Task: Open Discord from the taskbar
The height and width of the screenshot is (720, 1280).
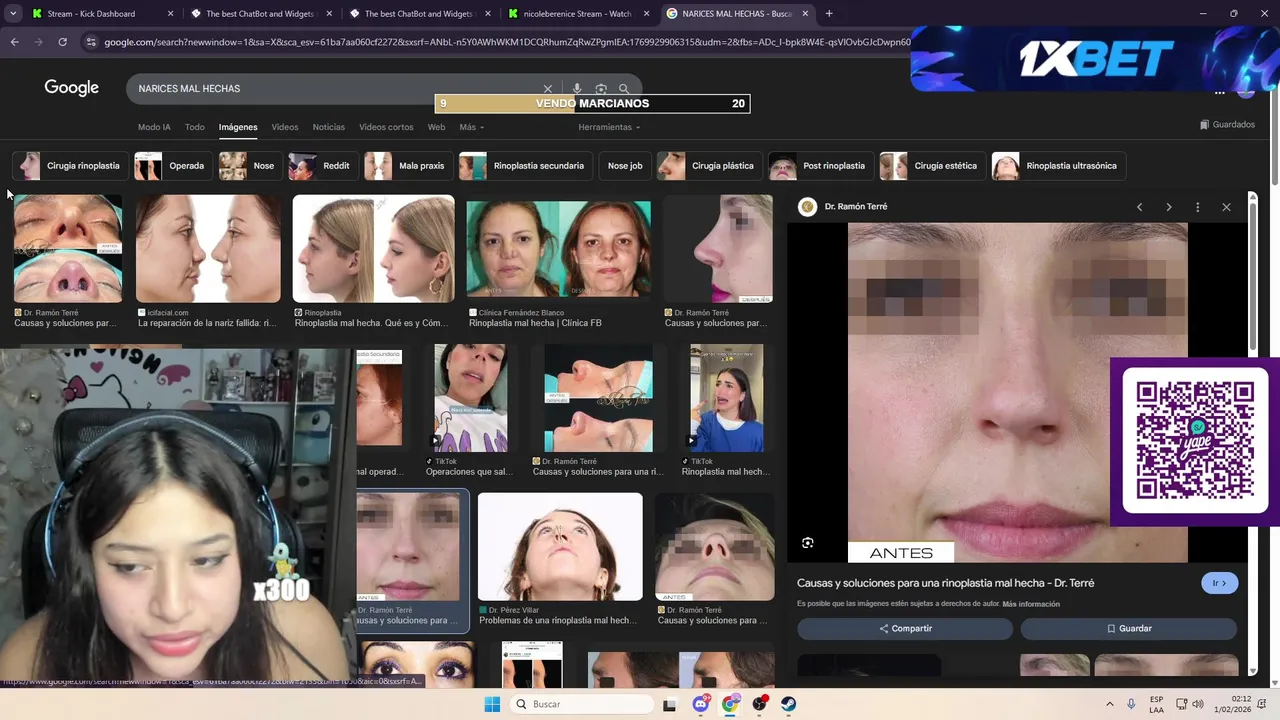Action: click(701, 704)
